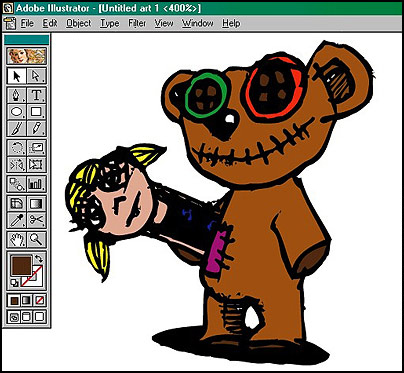The image size is (404, 373).
Task: Select the white arrow Direct Selection tool
Action: tap(36, 76)
